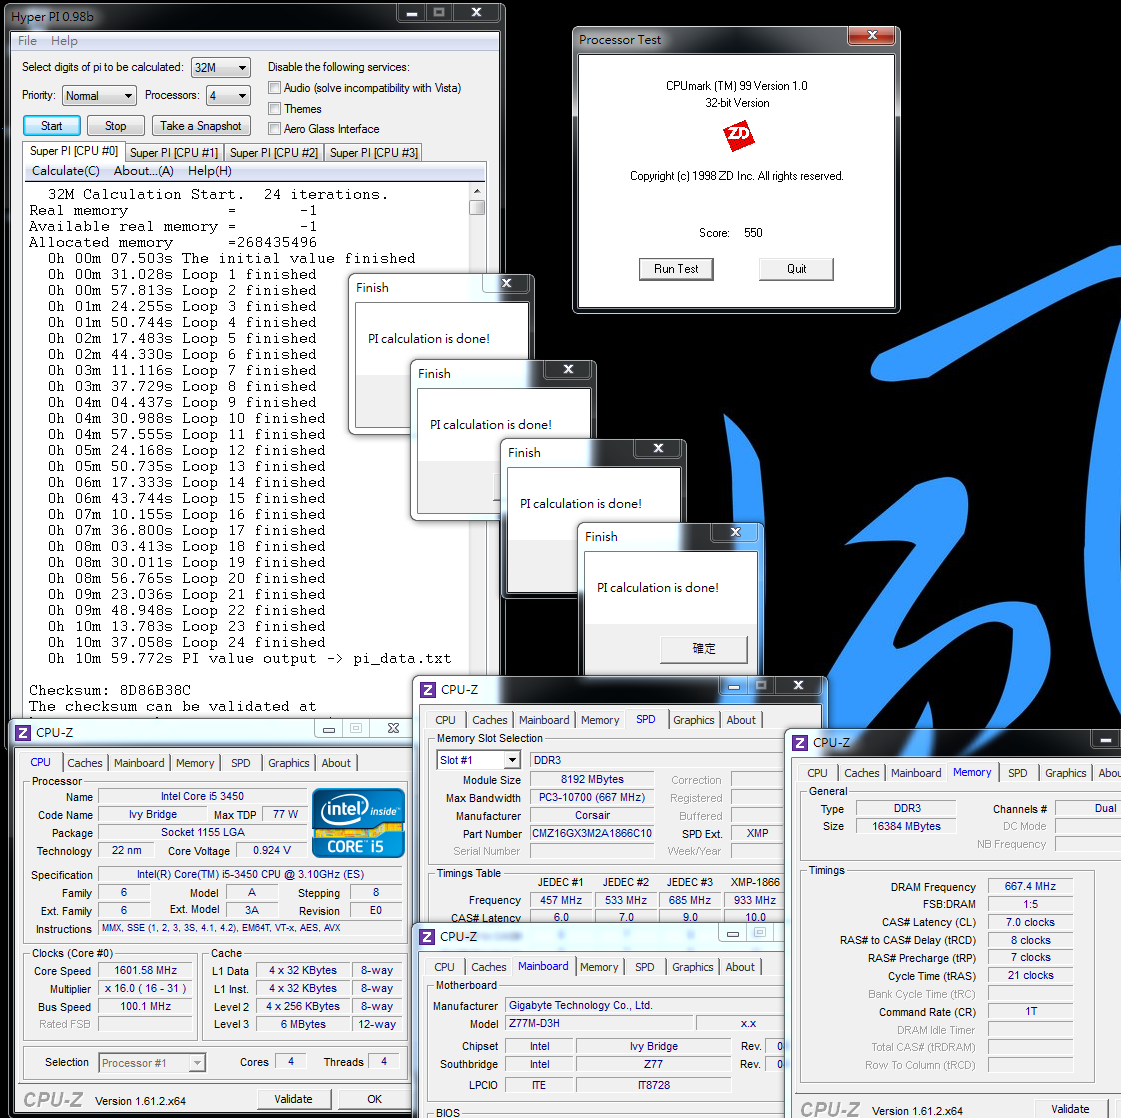This screenshot has width=1121, height=1118.
Task: Click the Name field Intel Core i5 3450
Action: (202, 796)
